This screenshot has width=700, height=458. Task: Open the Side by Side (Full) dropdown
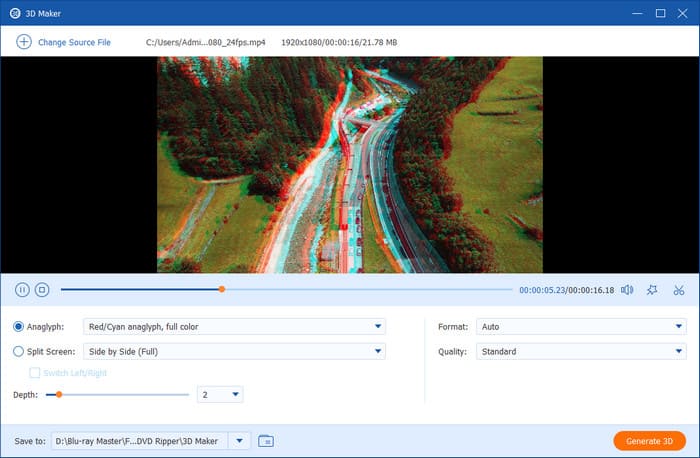(377, 351)
